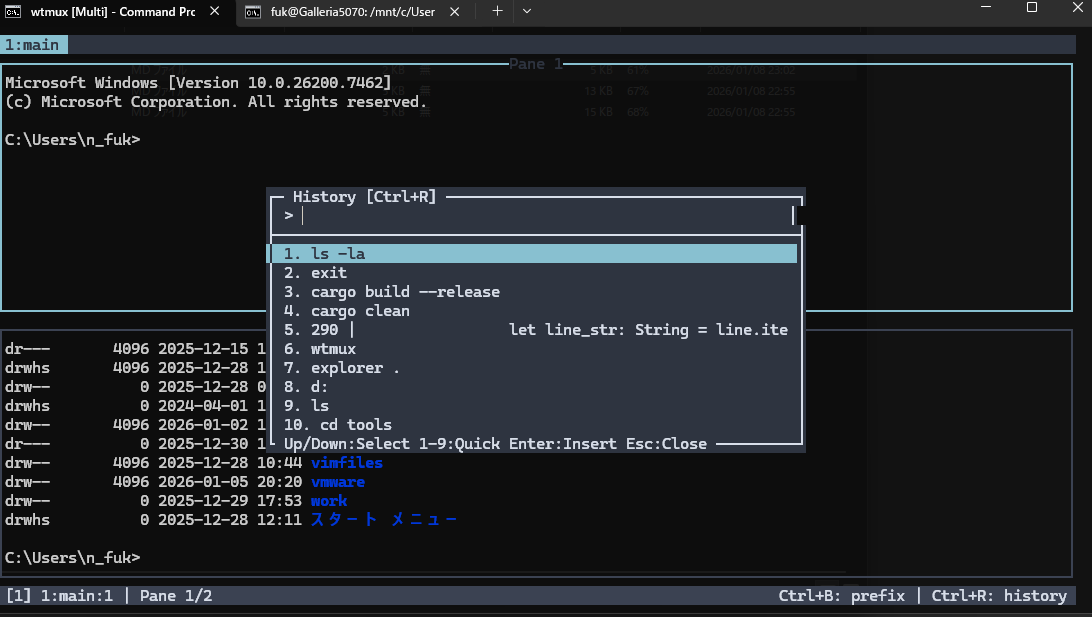Click the work directory name
1092x617 pixels.
click(x=329, y=501)
